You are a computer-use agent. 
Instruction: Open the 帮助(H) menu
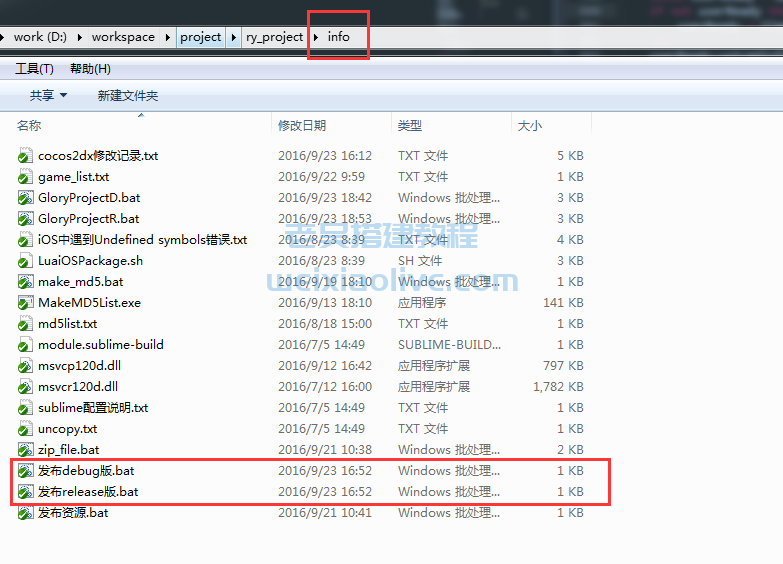coord(90,69)
